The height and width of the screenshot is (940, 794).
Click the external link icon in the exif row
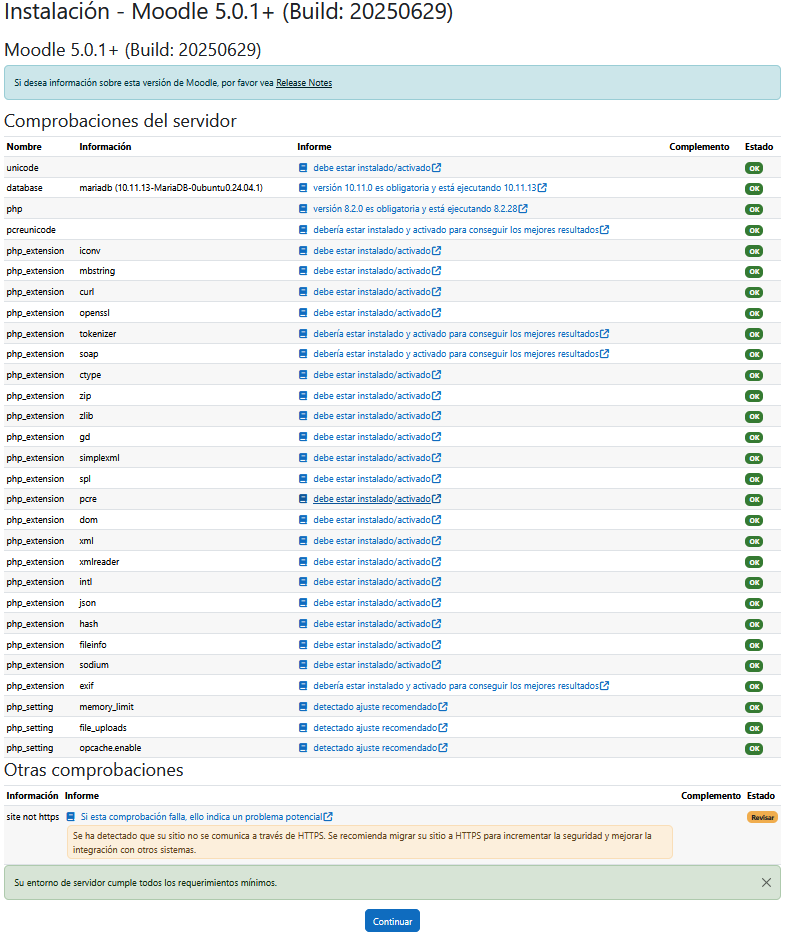pyautogui.click(x=604, y=686)
